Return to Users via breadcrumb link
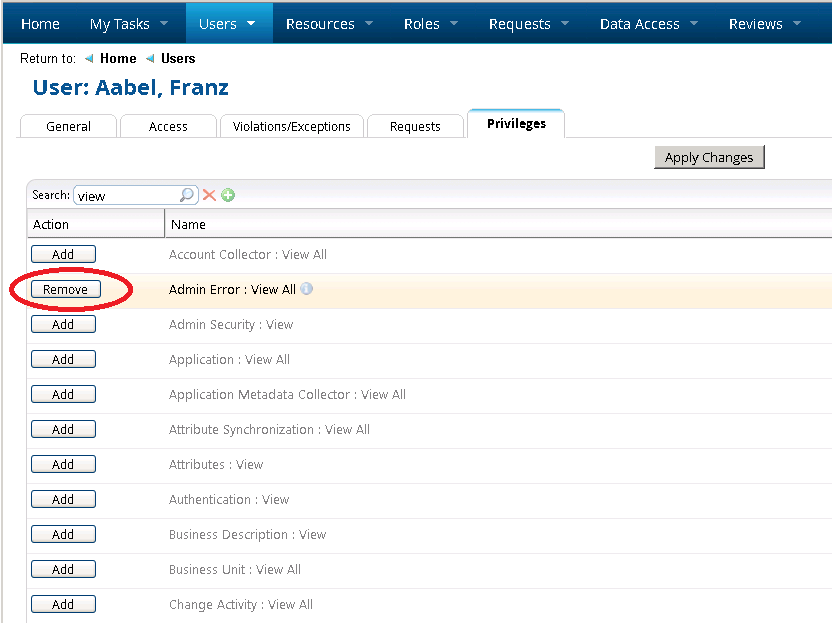 click(x=177, y=58)
